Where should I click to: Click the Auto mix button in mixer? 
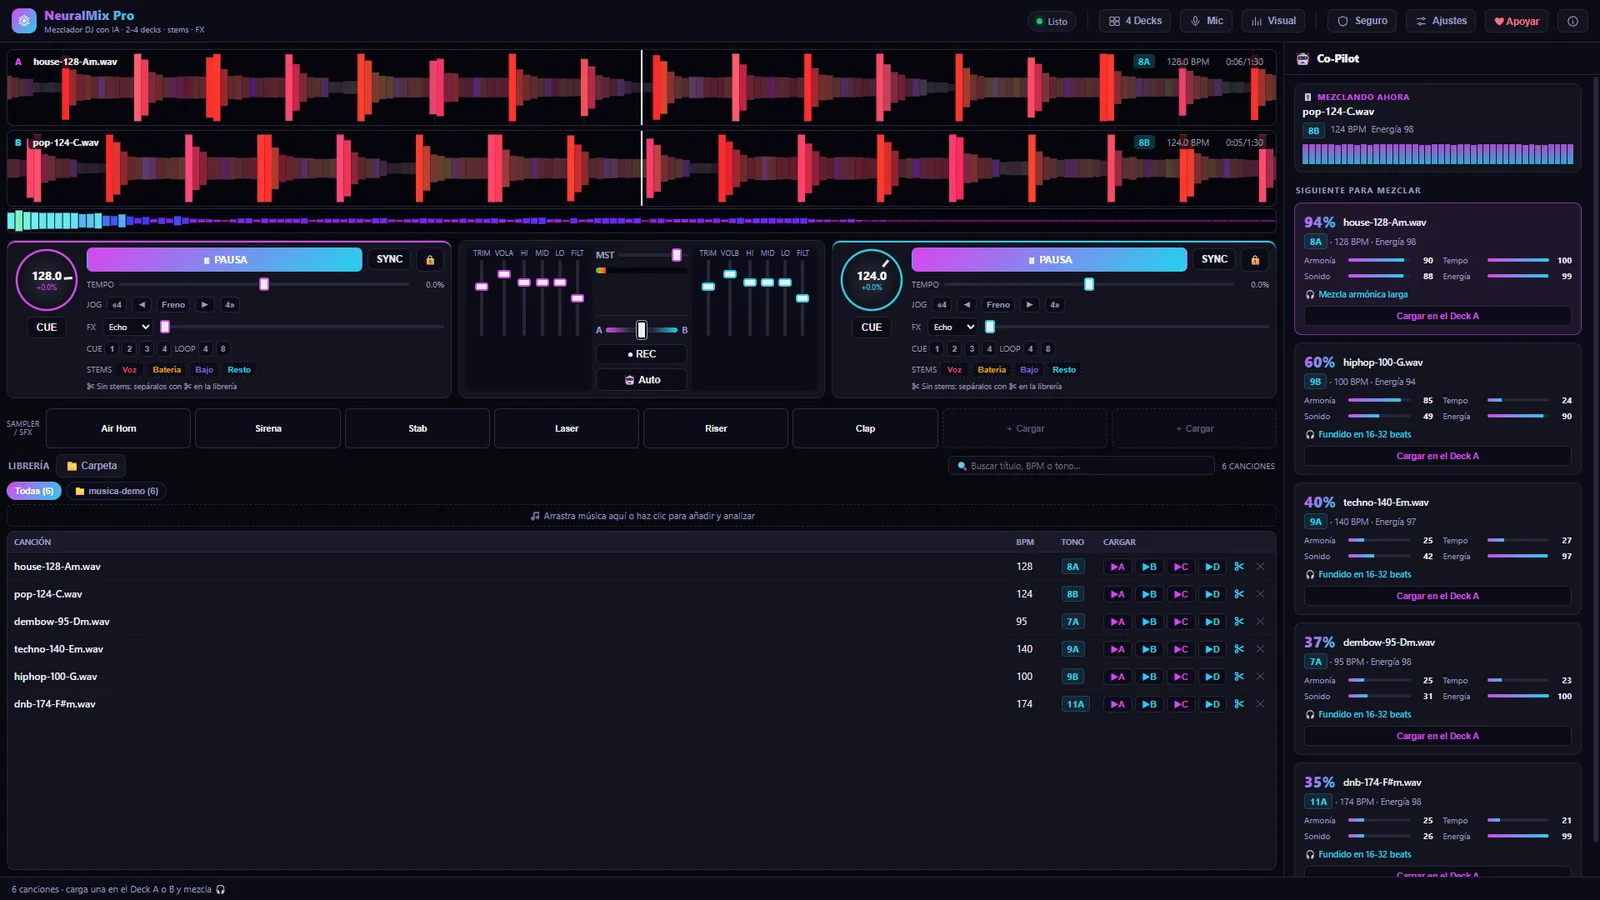(x=642, y=380)
